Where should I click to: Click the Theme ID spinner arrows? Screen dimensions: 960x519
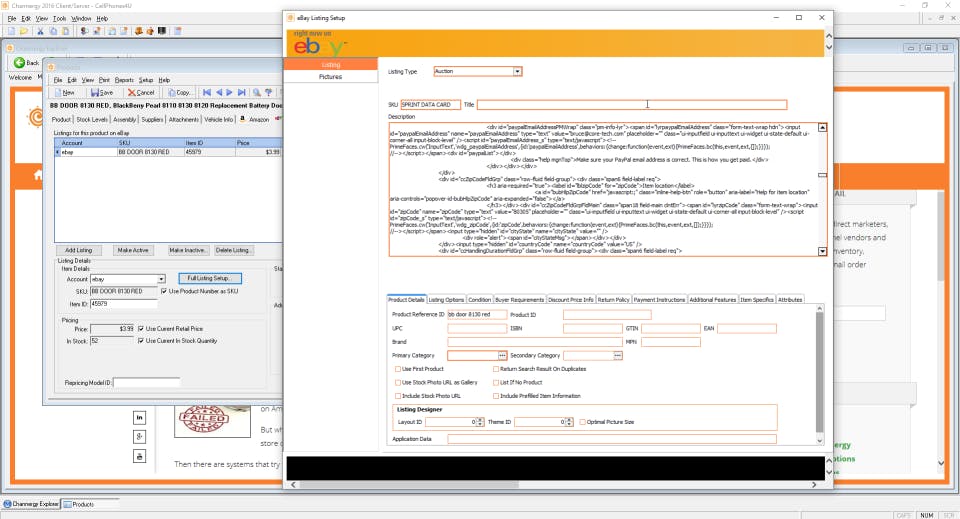pos(569,422)
